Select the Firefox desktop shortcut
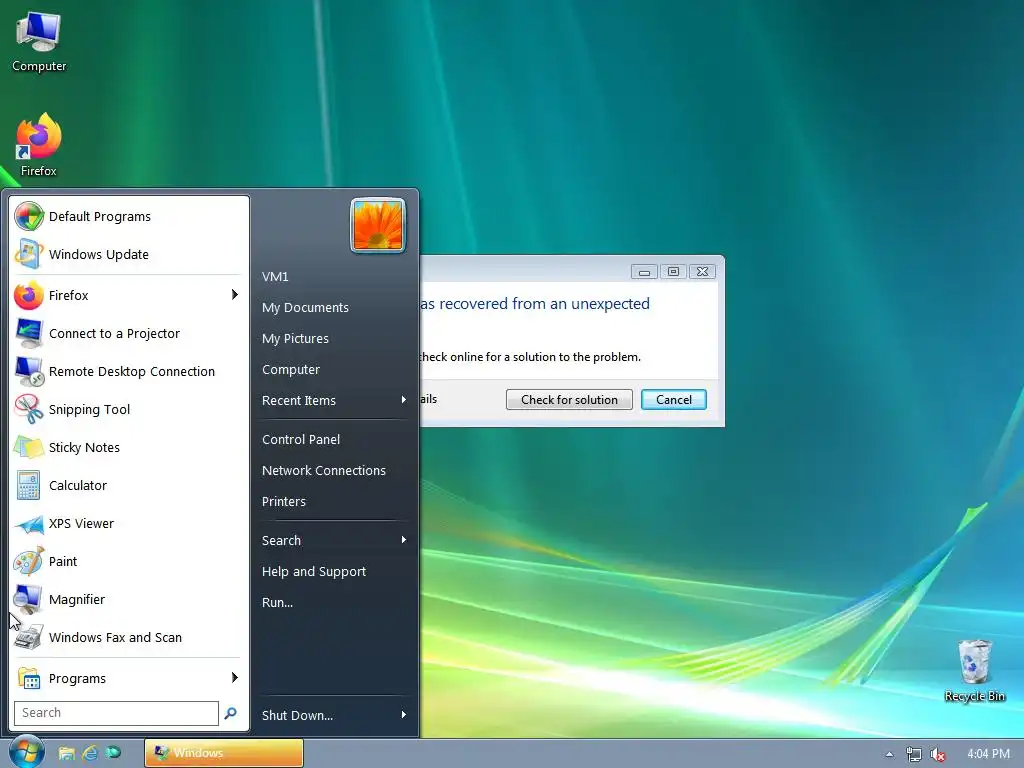This screenshot has width=1024, height=768. tap(39, 145)
